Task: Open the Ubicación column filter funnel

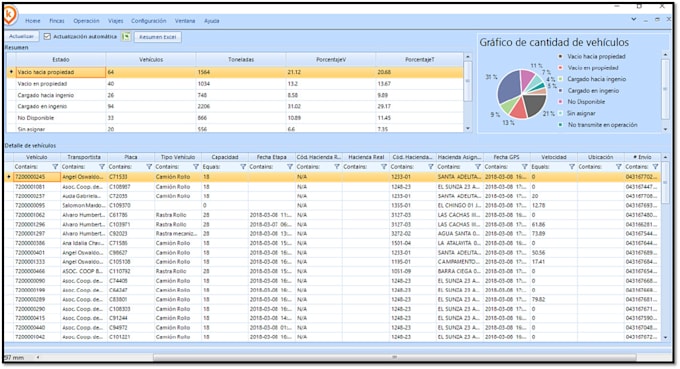Action: click(619, 167)
